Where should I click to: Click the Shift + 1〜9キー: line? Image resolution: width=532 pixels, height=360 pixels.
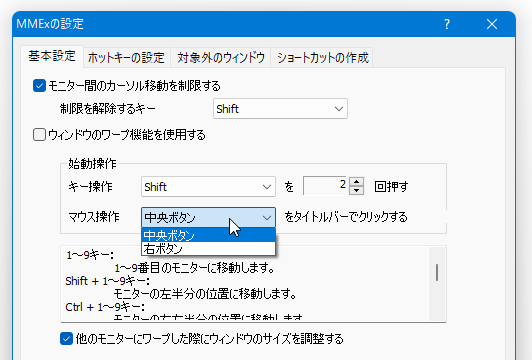(108, 281)
